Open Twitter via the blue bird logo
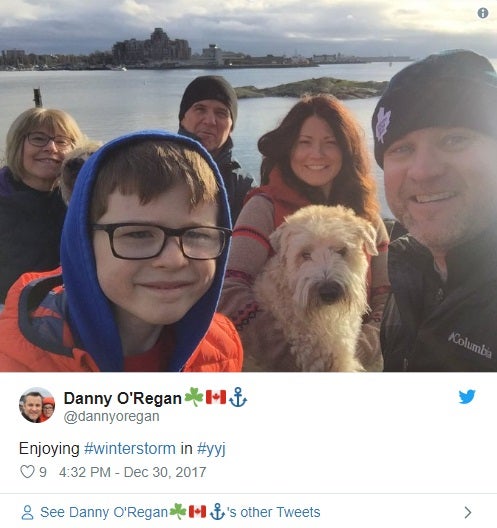The width and height of the screenshot is (497, 528). pyautogui.click(x=467, y=397)
